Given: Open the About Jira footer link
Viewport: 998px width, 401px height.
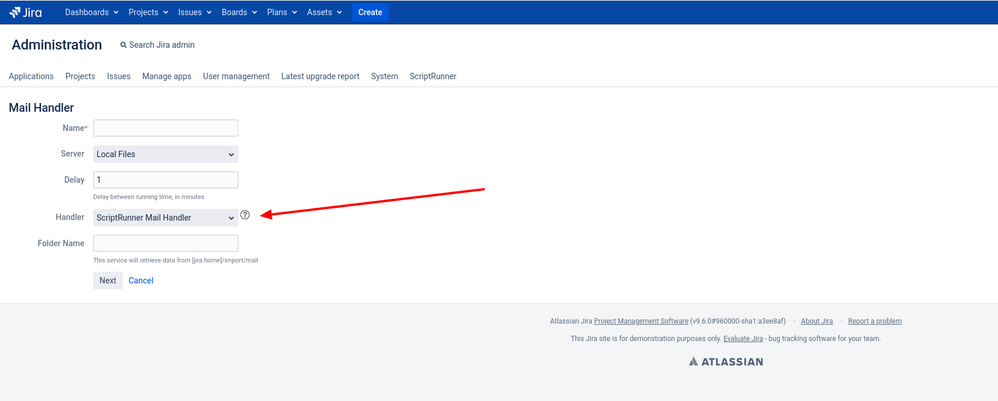Looking at the screenshot, I should point(817,321).
